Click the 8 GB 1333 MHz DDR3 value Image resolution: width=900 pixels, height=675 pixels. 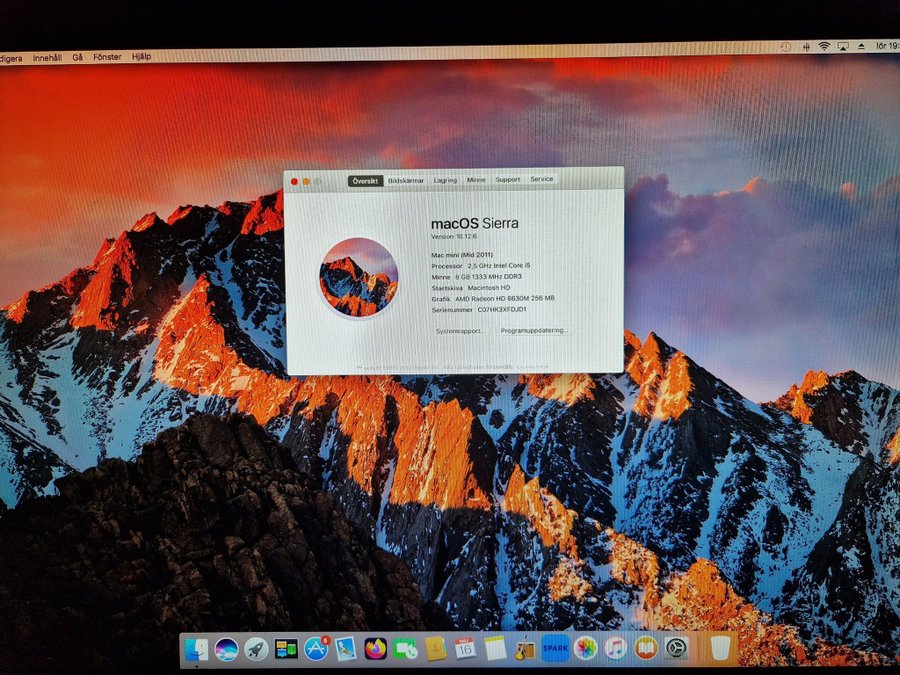pyautogui.click(x=488, y=277)
